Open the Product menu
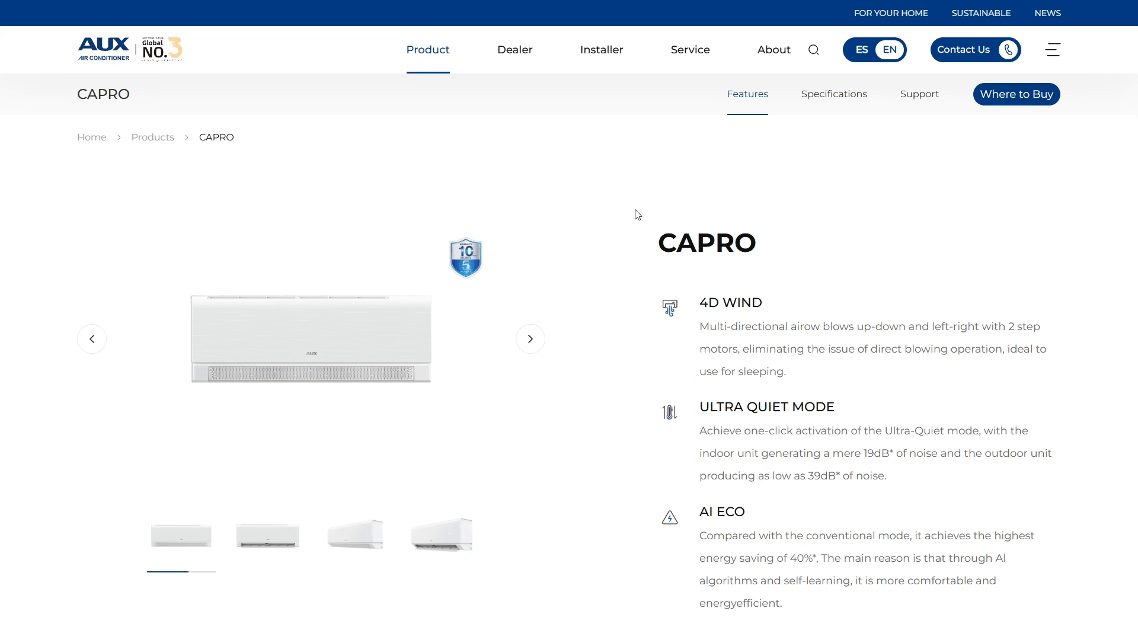1138x640 pixels. pyautogui.click(x=427, y=49)
